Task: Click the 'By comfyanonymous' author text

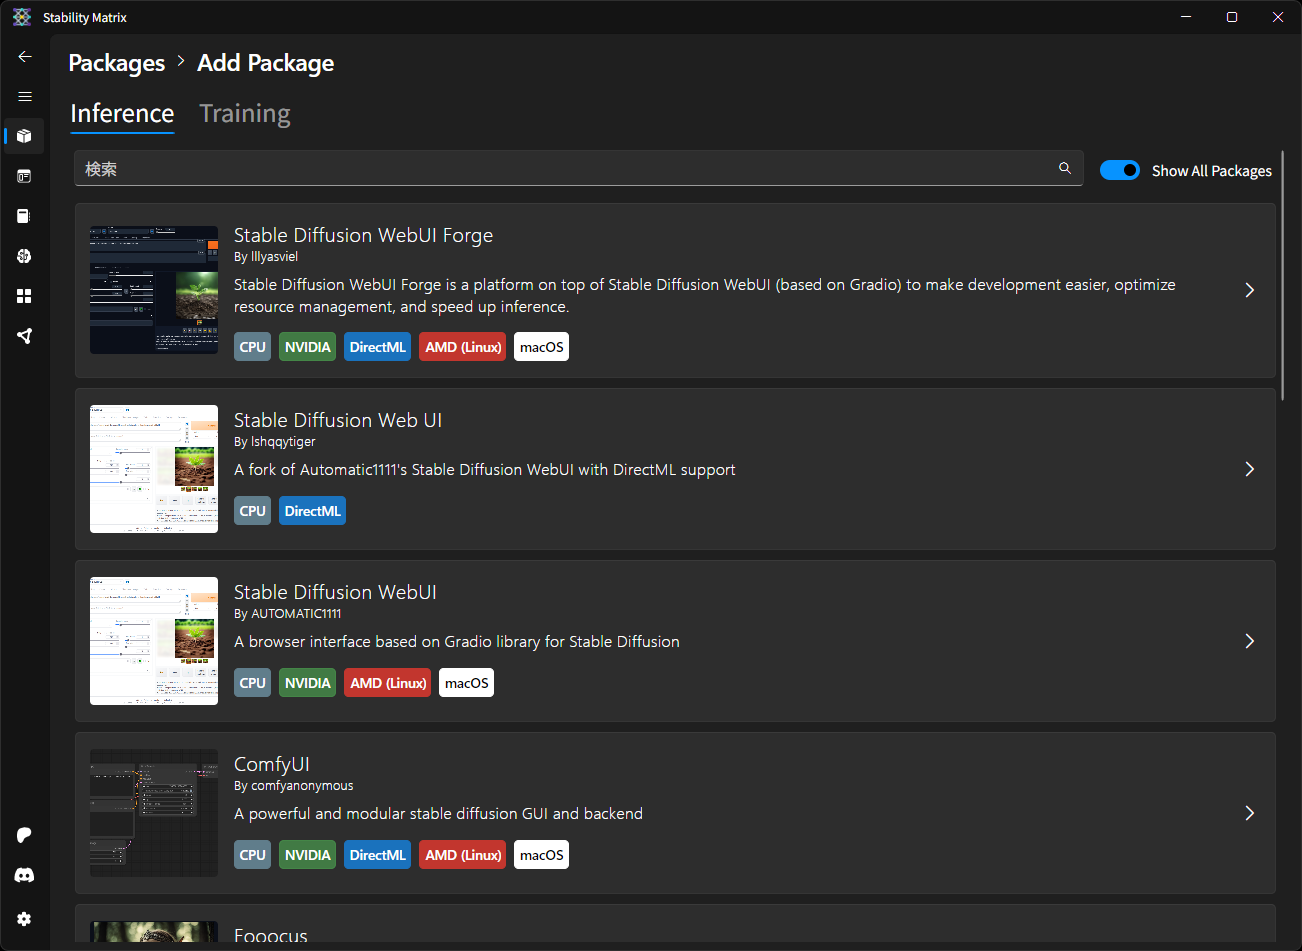Action: (294, 786)
